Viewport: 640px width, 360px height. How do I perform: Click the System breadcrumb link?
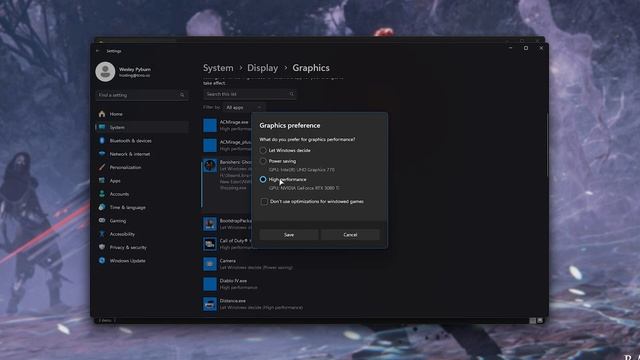coord(218,68)
